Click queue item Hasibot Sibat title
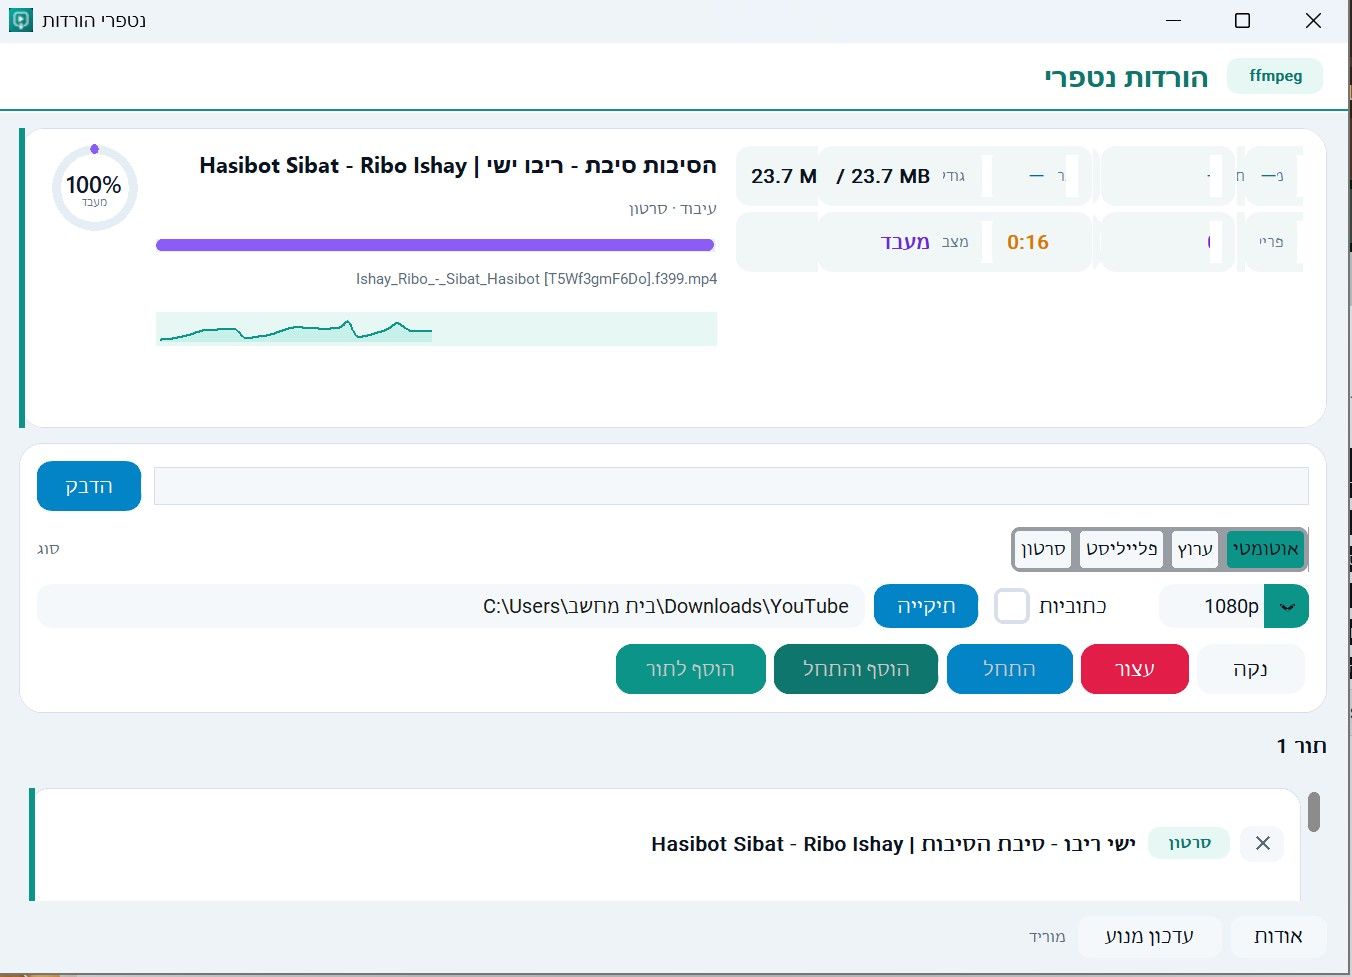Screen dimensions: 1352x977 [x=893, y=844]
